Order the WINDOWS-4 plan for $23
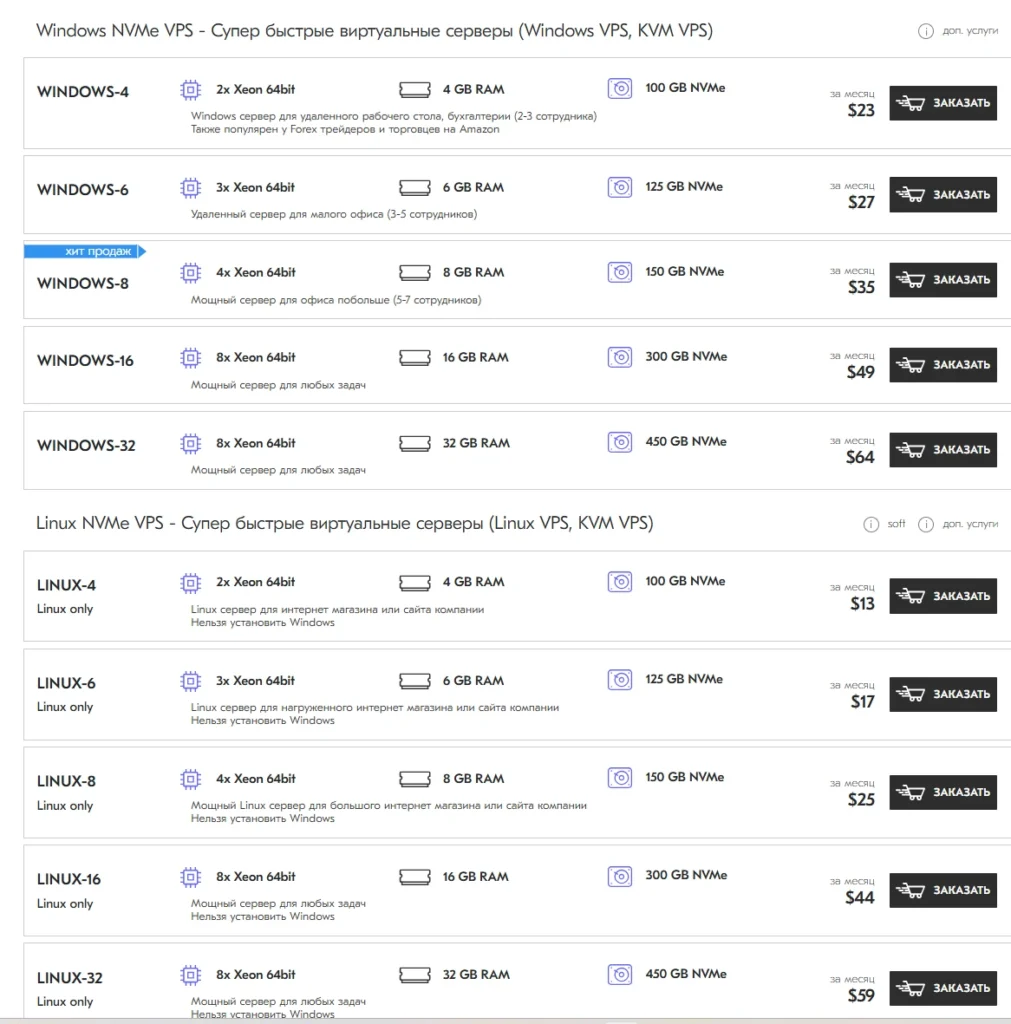Viewport: 1011px width, 1024px height. [x=942, y=103]
